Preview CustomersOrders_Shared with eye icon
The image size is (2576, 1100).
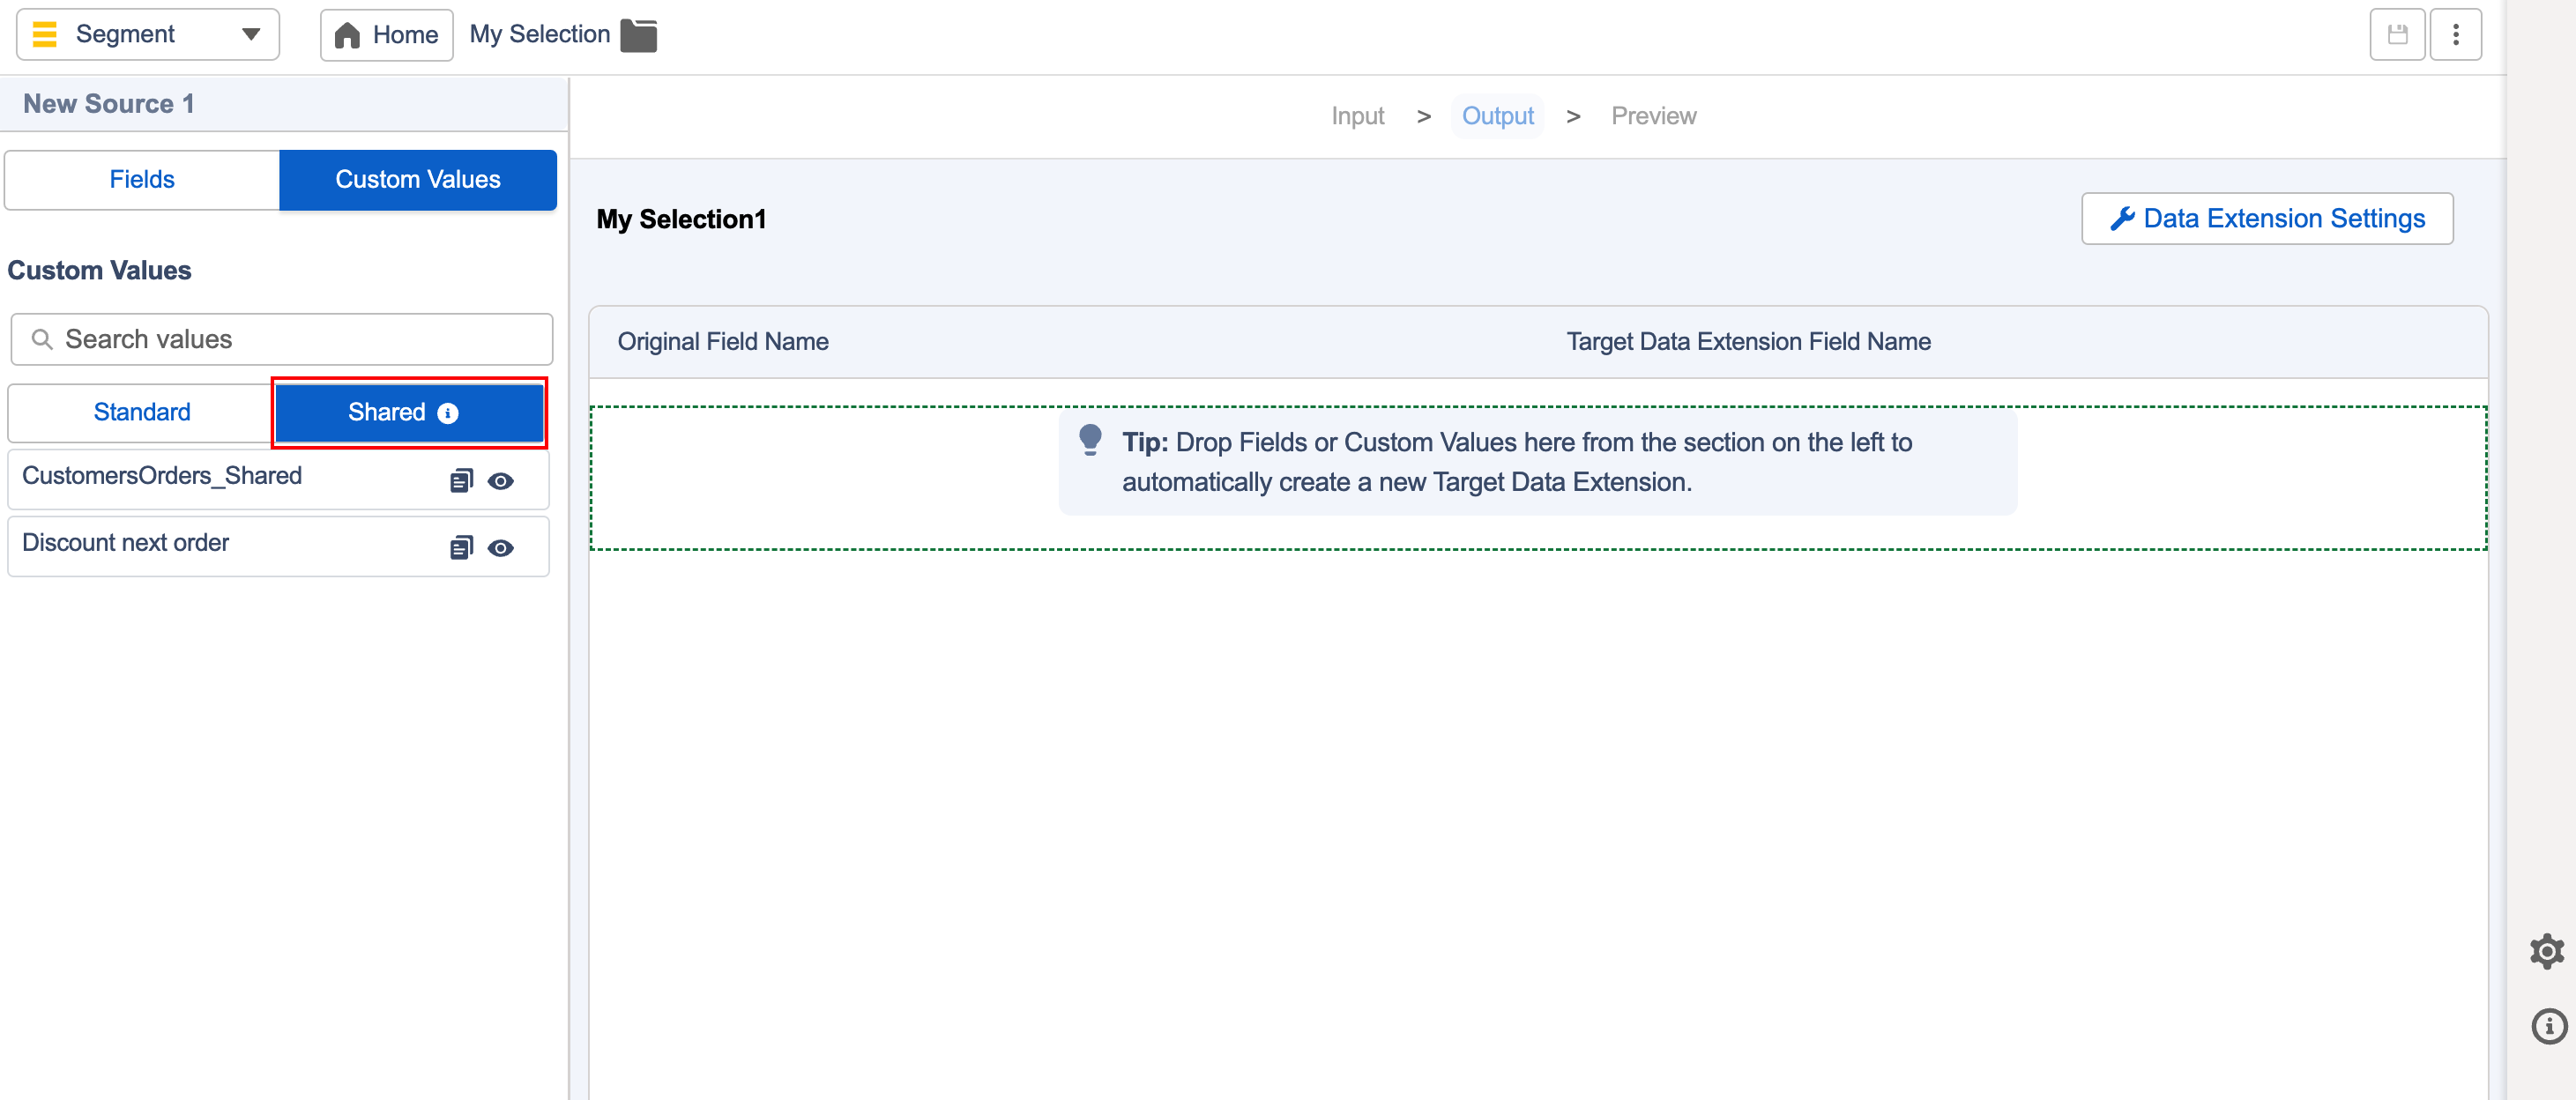click(x=501, y=481)
